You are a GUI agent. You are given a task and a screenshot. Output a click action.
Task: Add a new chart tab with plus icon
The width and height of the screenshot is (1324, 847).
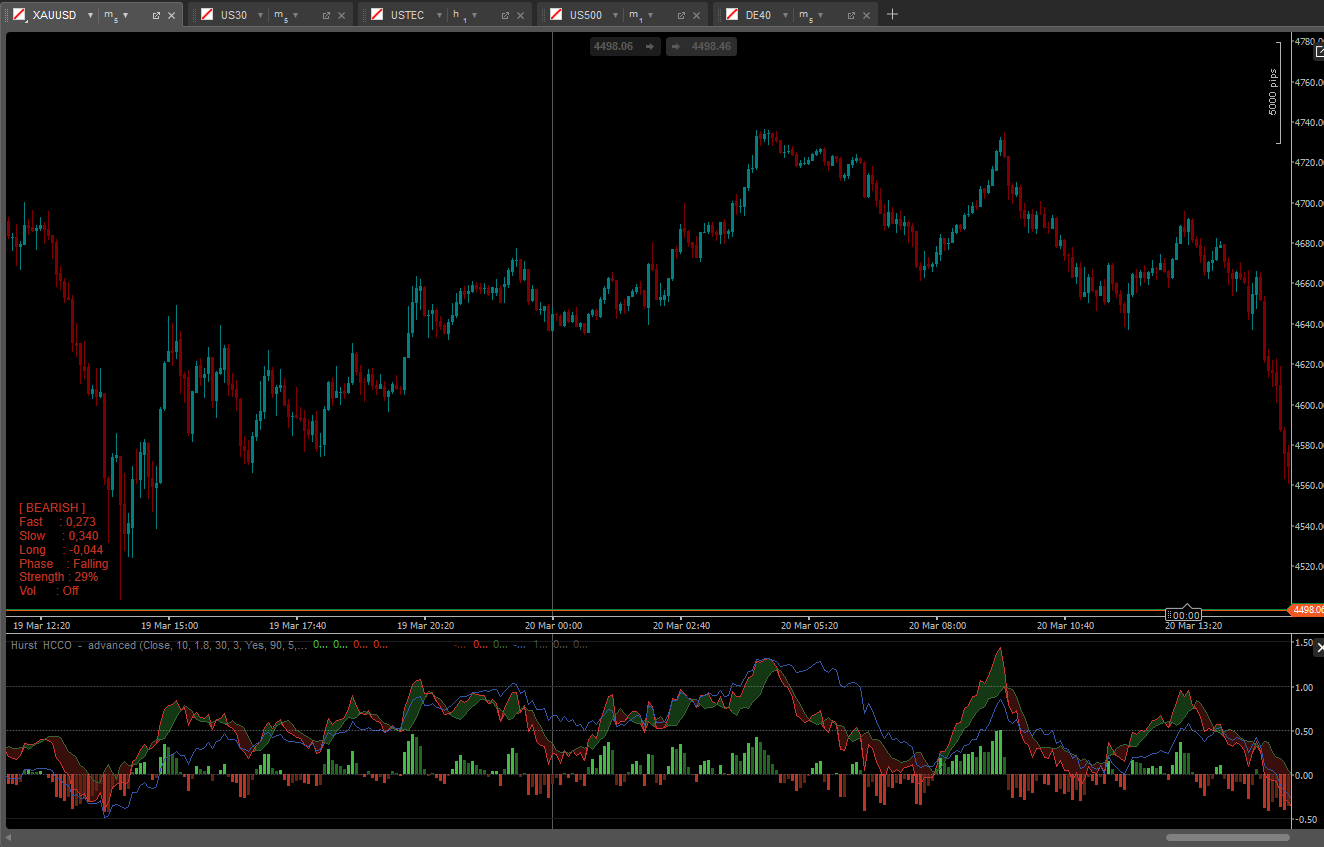893,14
